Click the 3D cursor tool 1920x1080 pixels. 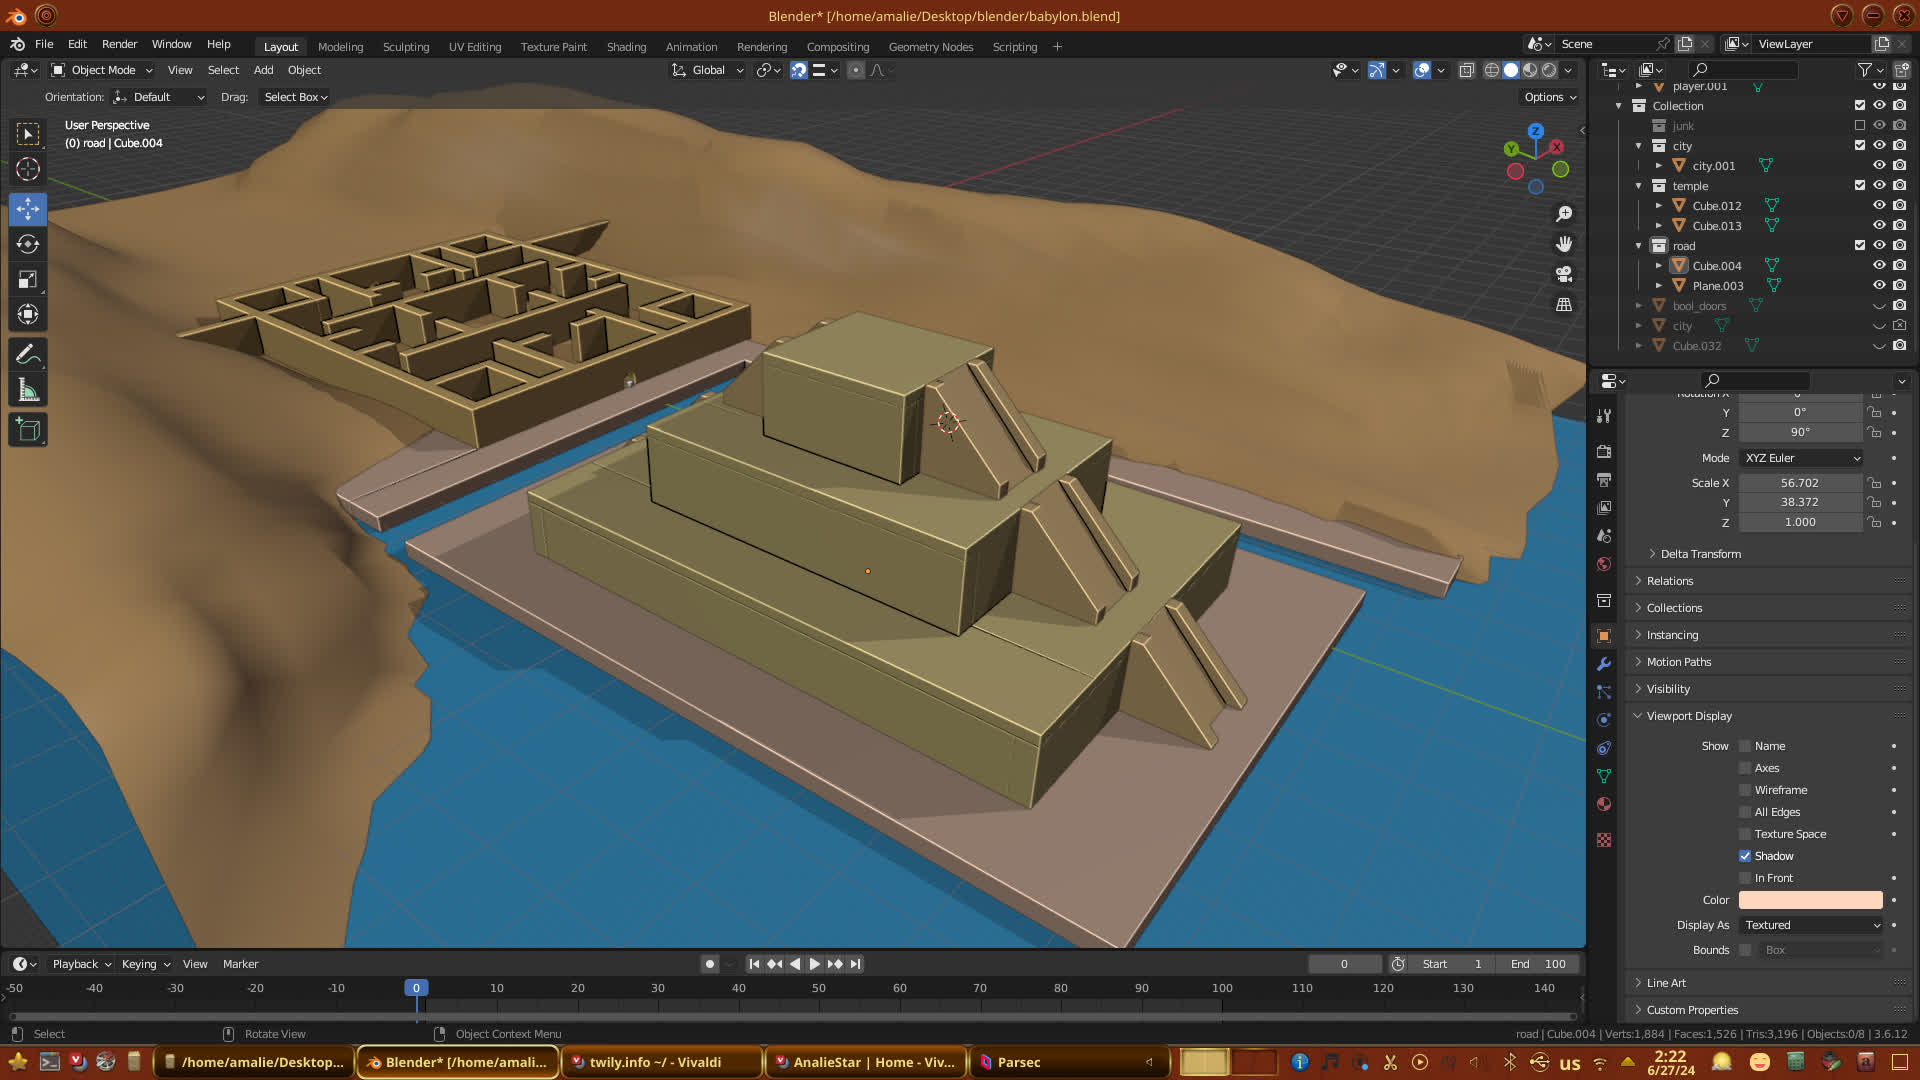pyautogui.click(x=28, y=169)
